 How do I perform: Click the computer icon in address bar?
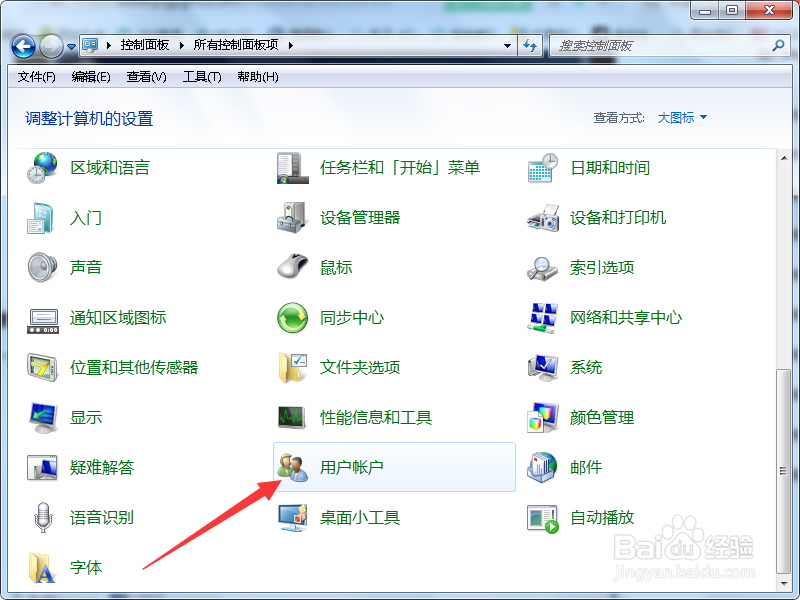[90, 45]
